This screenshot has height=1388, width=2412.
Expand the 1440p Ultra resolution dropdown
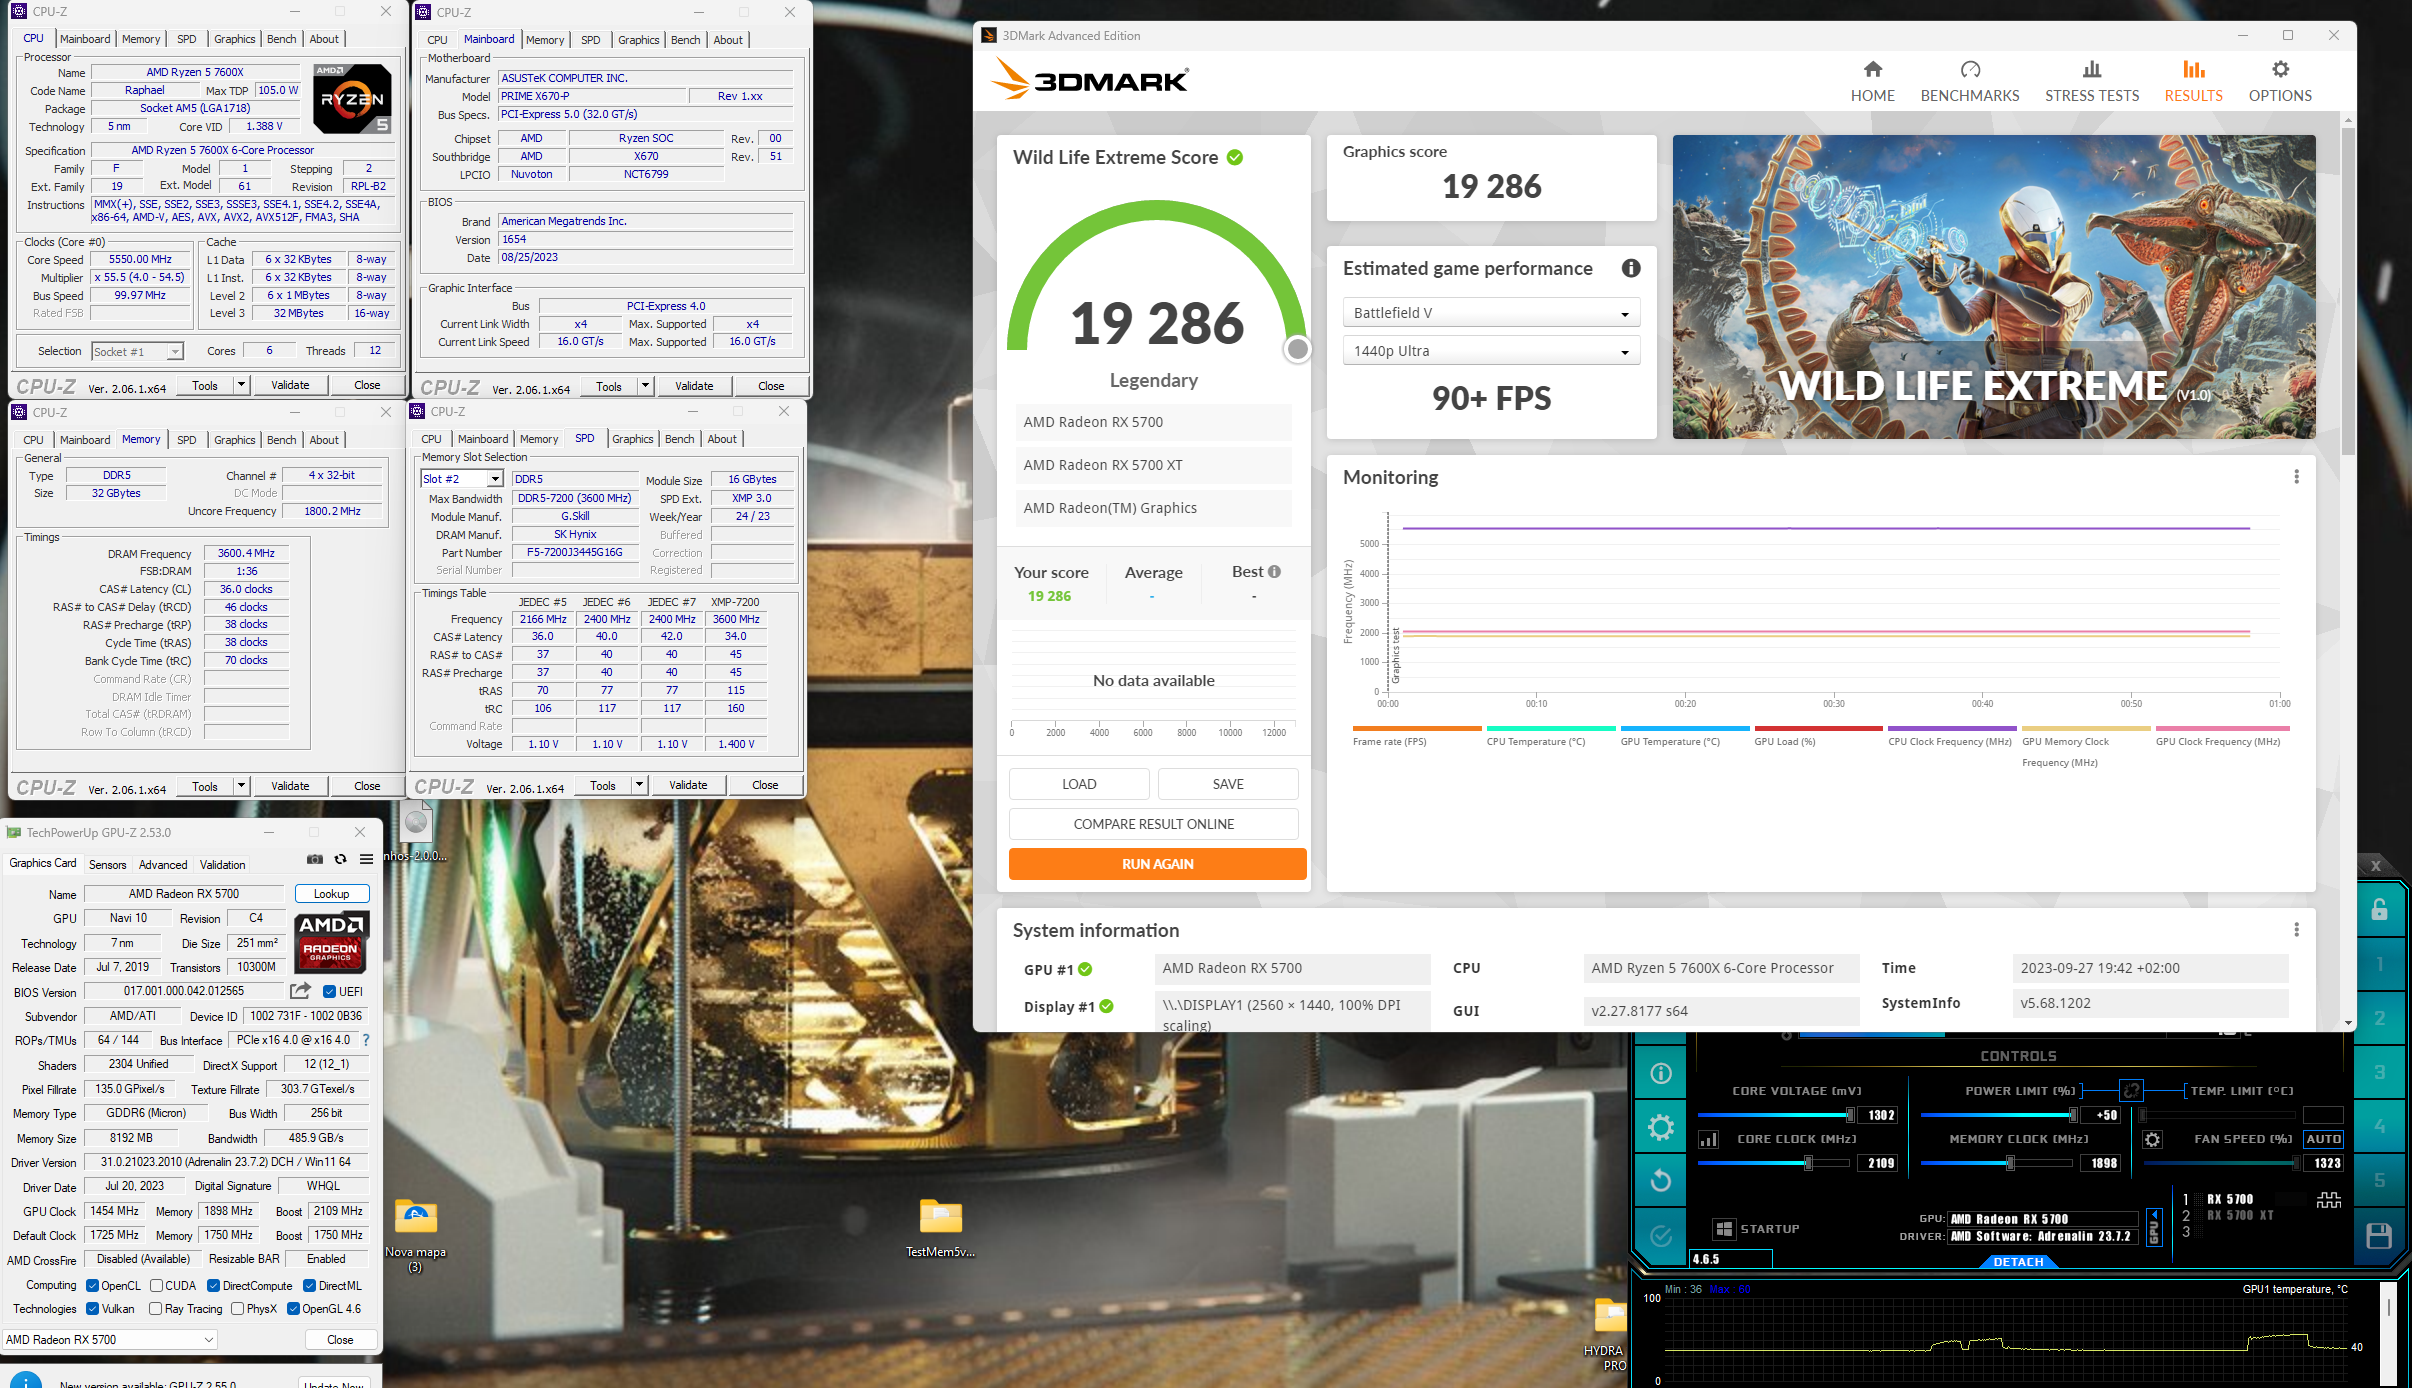tap(1490, 351)
